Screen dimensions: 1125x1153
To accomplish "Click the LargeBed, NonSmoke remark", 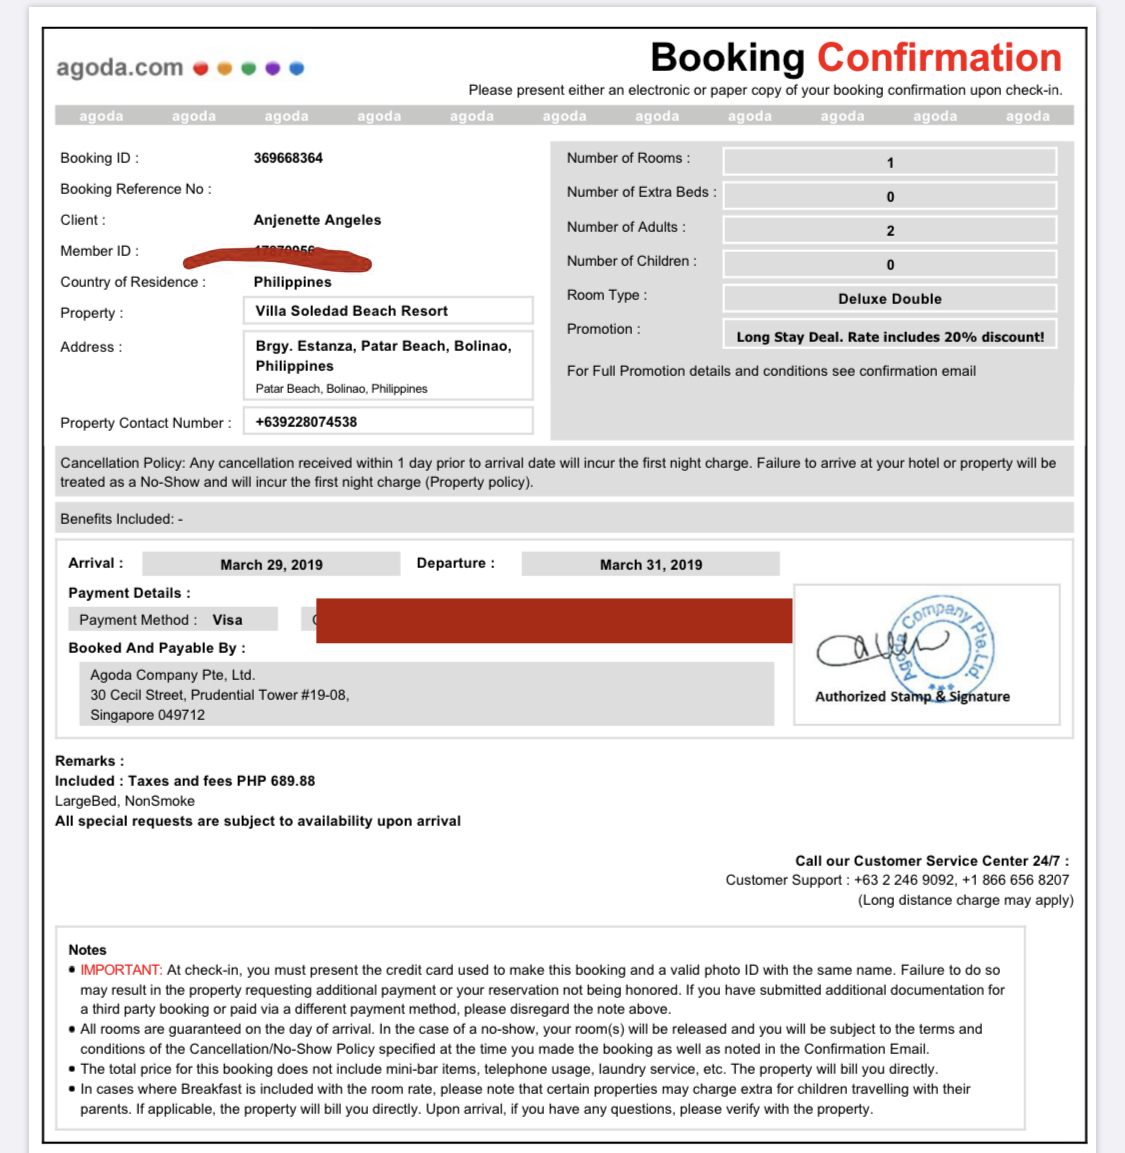I will point(124,801).
